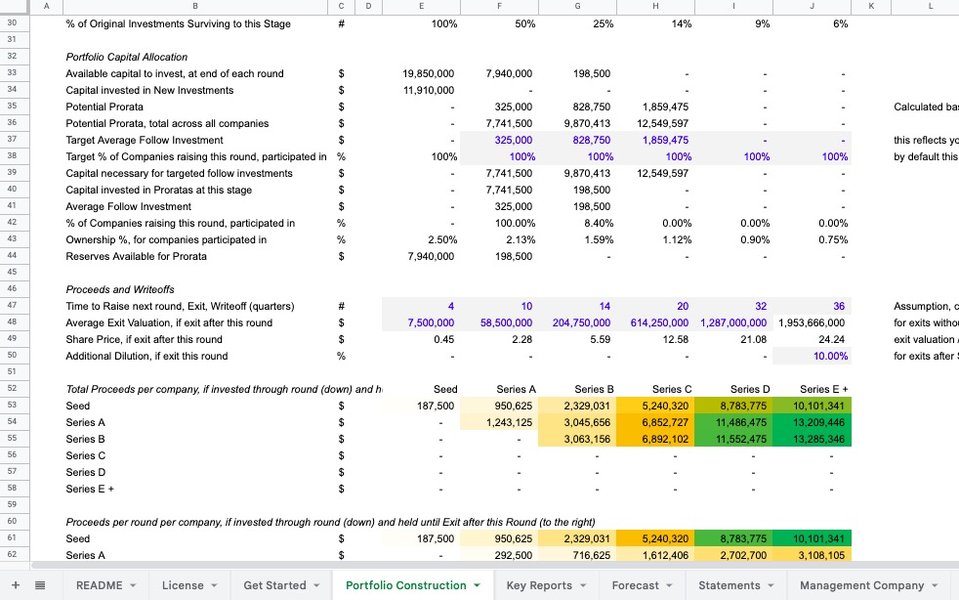The image size is (959, 600).
Task: Expand the Forecast tab menu arrow
Action: click(x=669, y=585)
